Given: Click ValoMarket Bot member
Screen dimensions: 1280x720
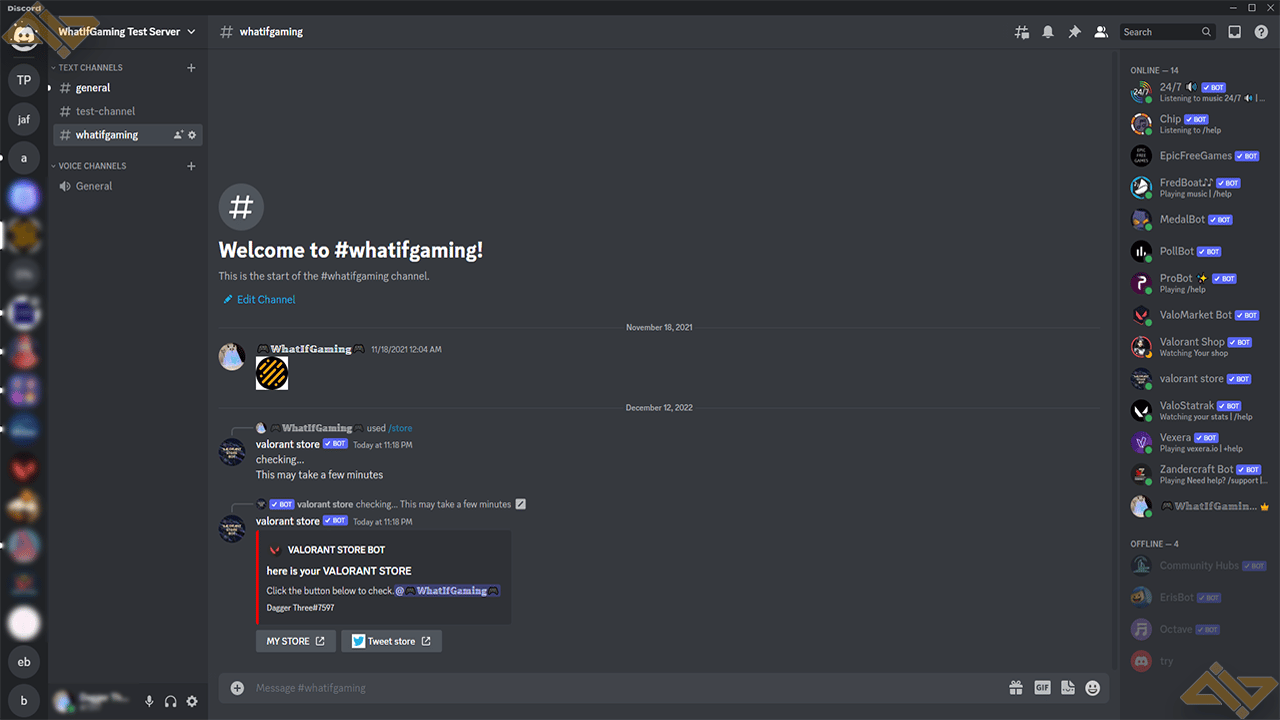Looking at the screenshot, I should coord(1197,315).
